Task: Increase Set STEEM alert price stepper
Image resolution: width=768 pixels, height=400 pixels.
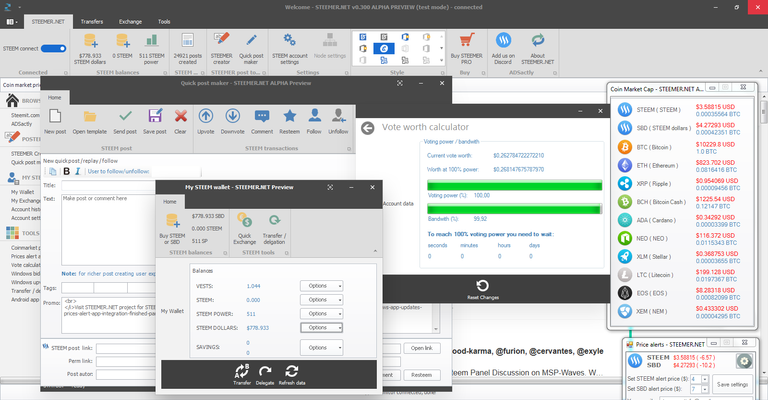Action: (x=705, y=377)
